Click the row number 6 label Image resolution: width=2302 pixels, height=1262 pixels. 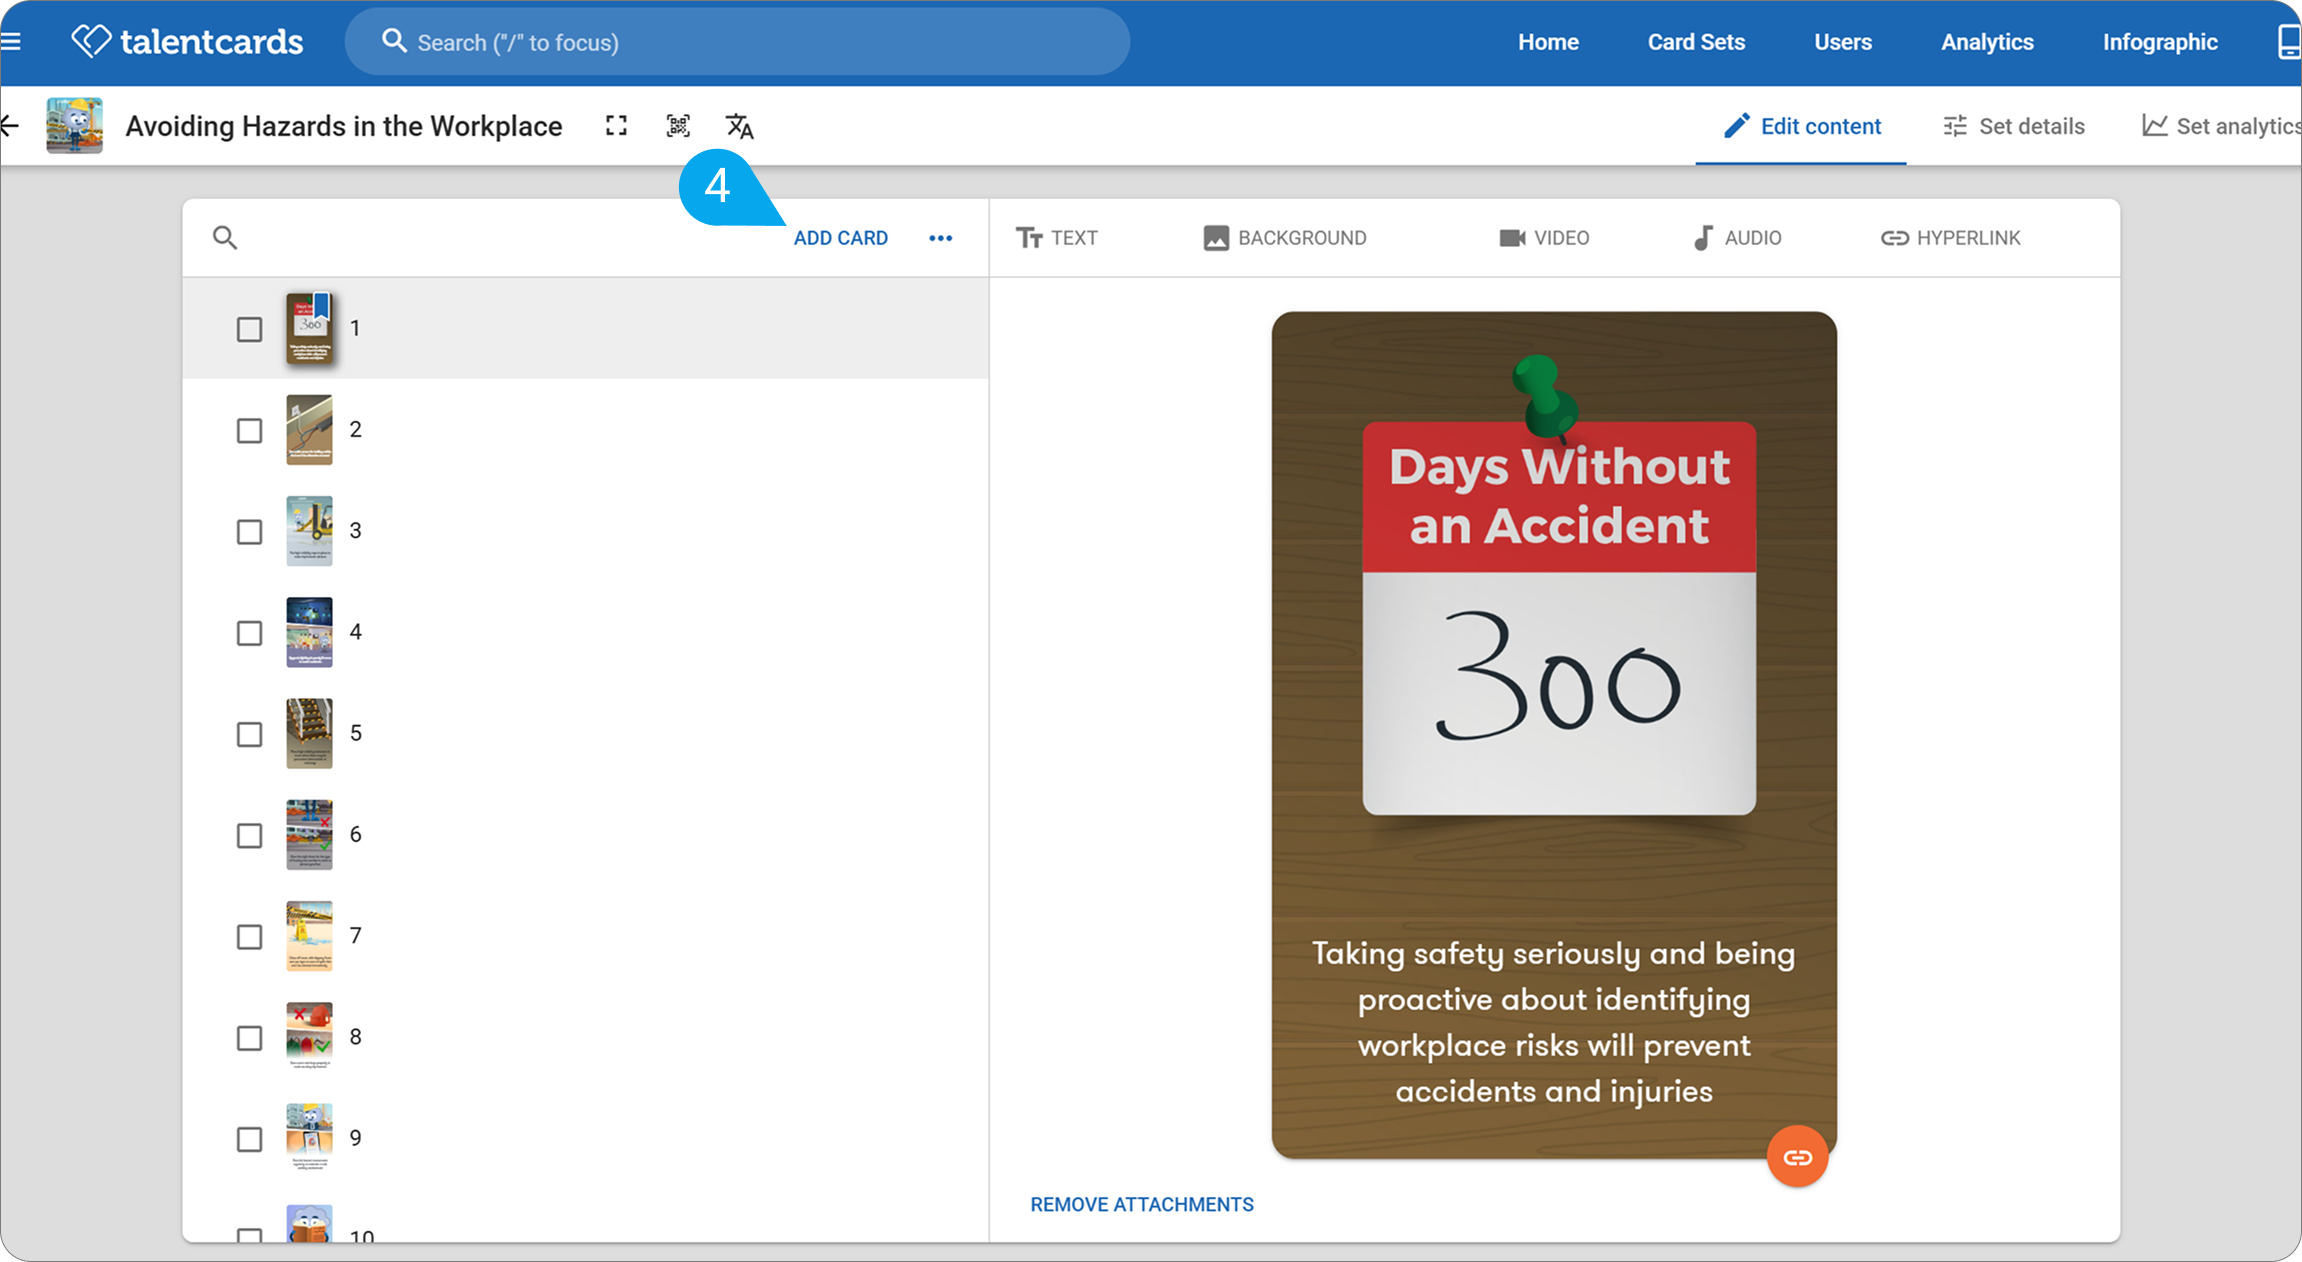pos(355,835)
